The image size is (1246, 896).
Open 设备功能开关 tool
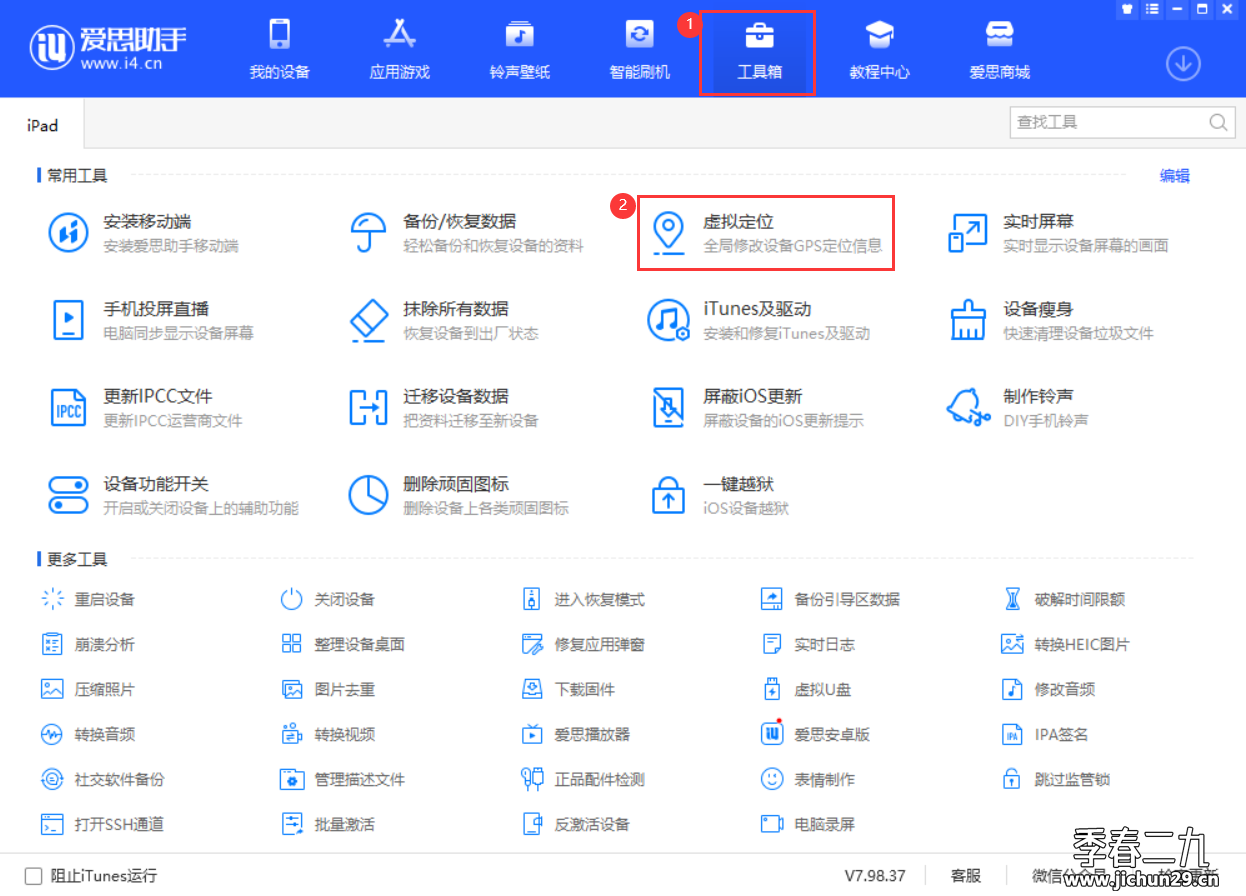[x=174, y=494]
